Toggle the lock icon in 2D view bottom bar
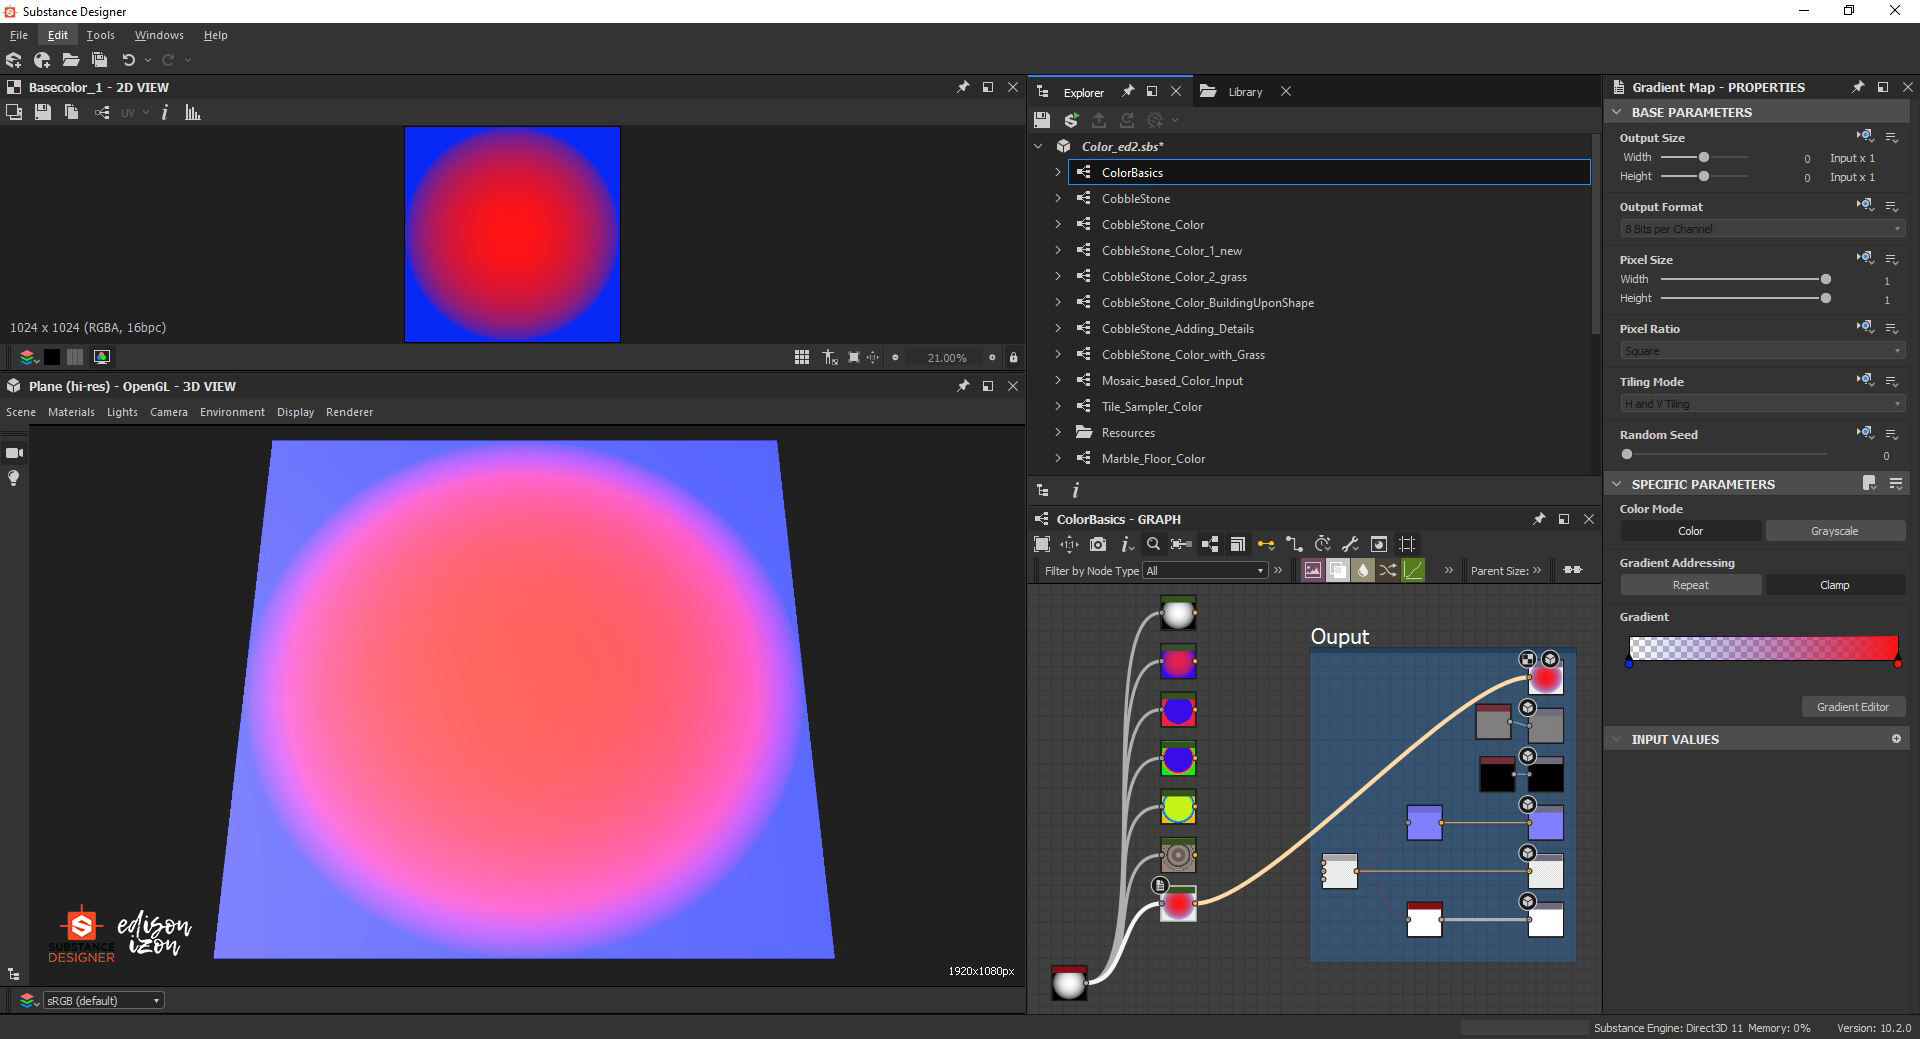 pos(1013,357)
